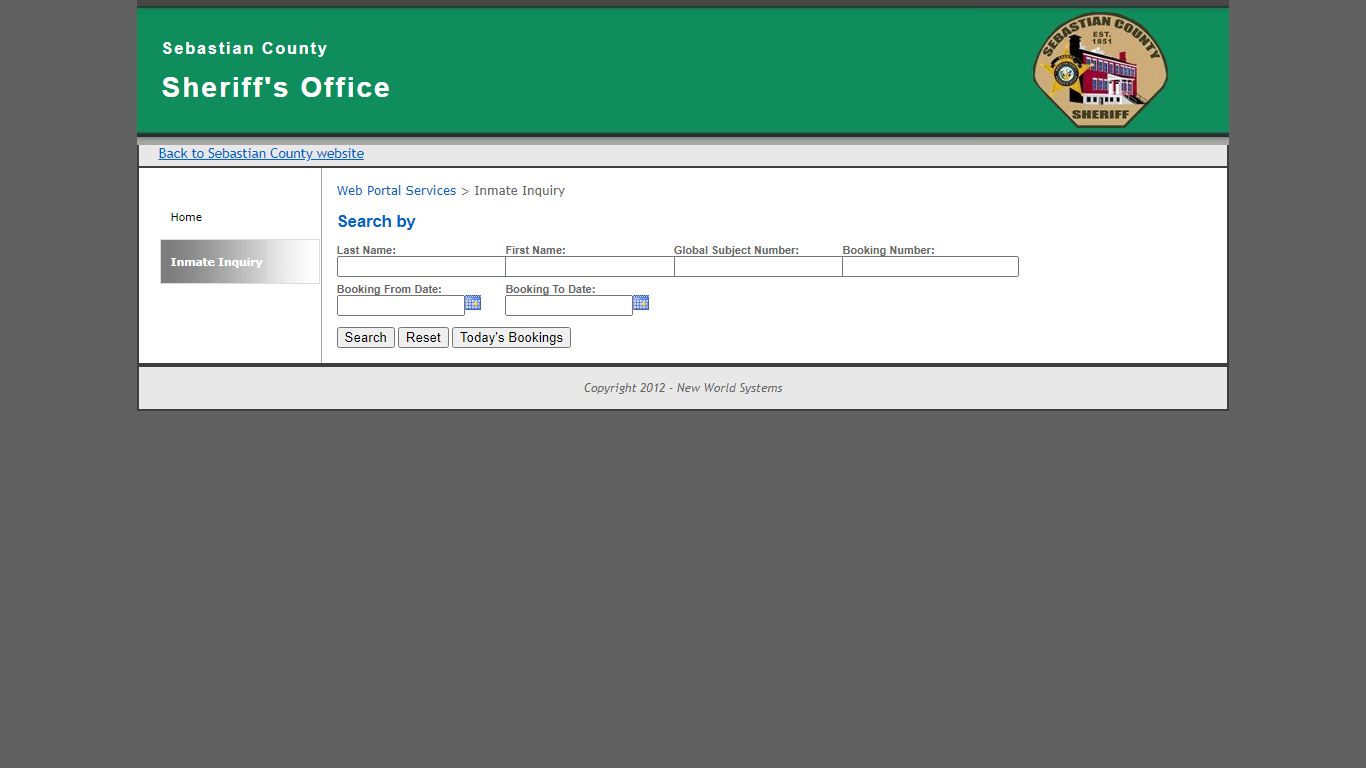This screenshot has height=768, width=1366.
Task: Click the Sebastian County header text
Action: 245,48
